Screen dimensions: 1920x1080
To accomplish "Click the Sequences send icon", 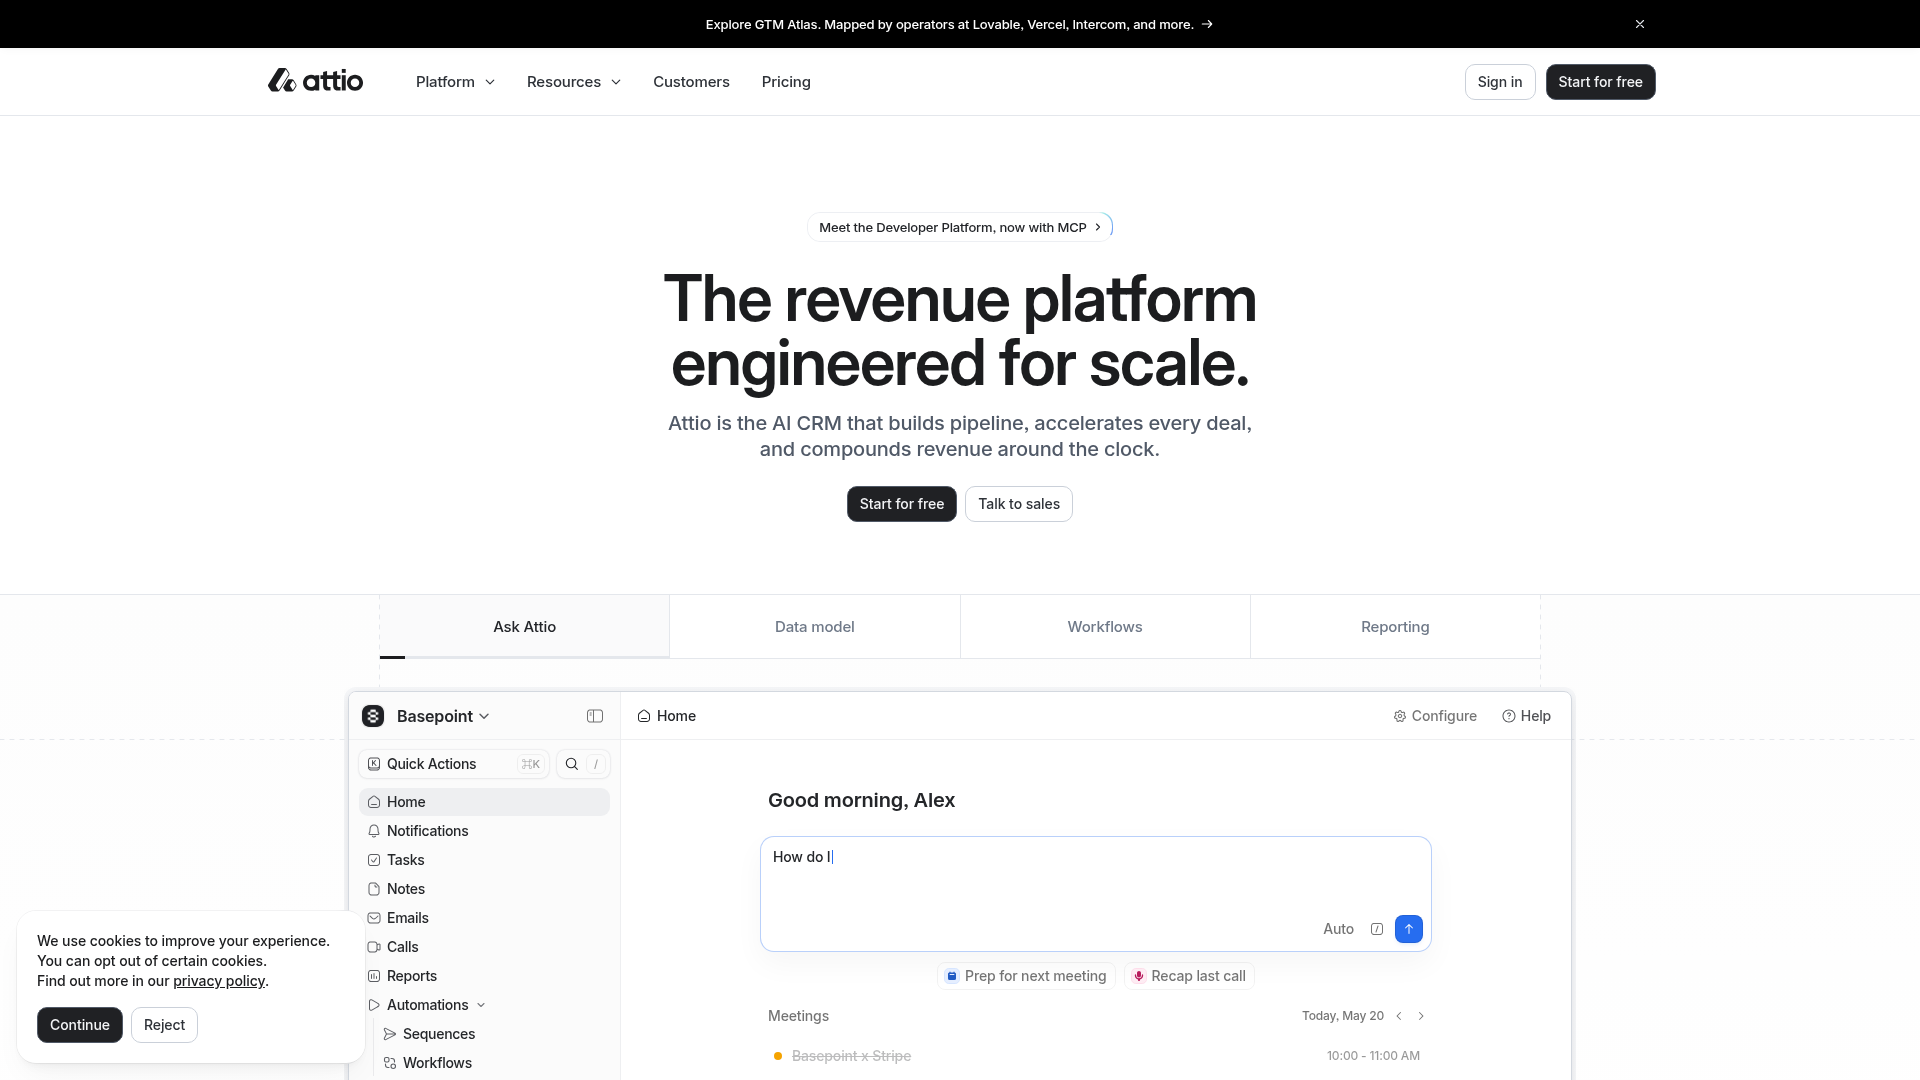I will click(x=390, y=1034).
